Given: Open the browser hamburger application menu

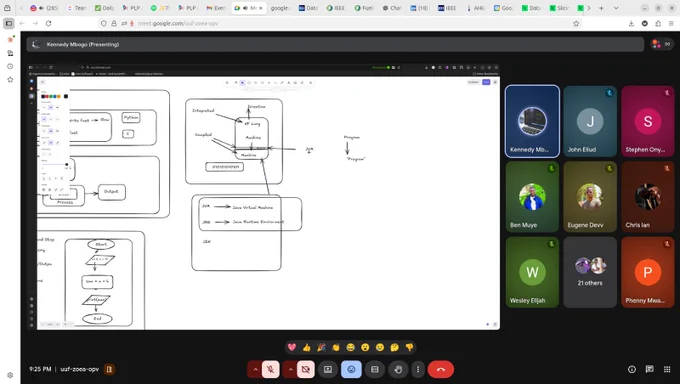Looking at the screenshot, I should pos(671,23).
